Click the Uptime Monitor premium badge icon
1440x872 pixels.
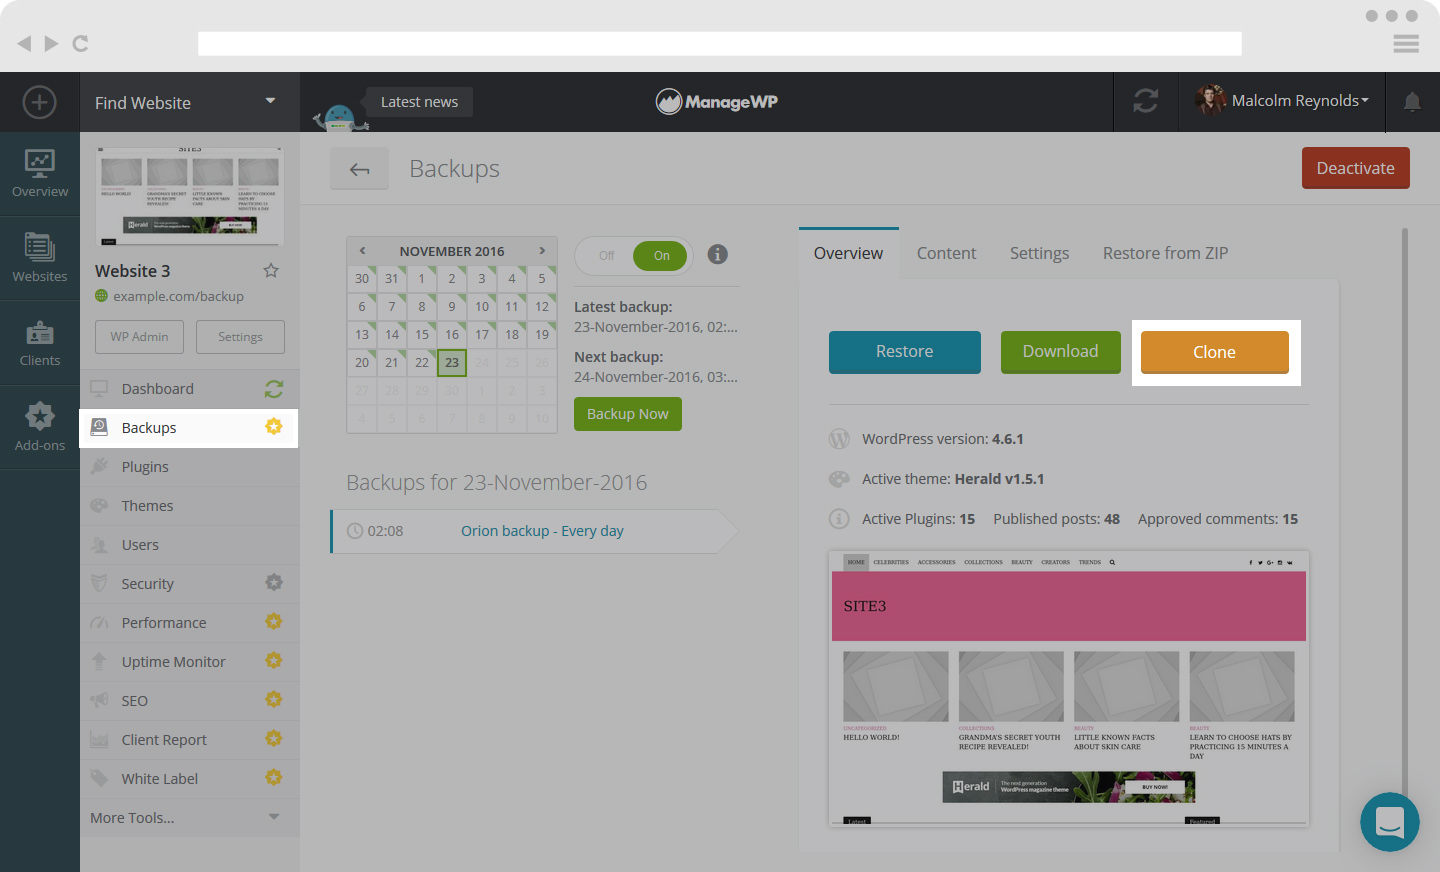click(274, 660)
